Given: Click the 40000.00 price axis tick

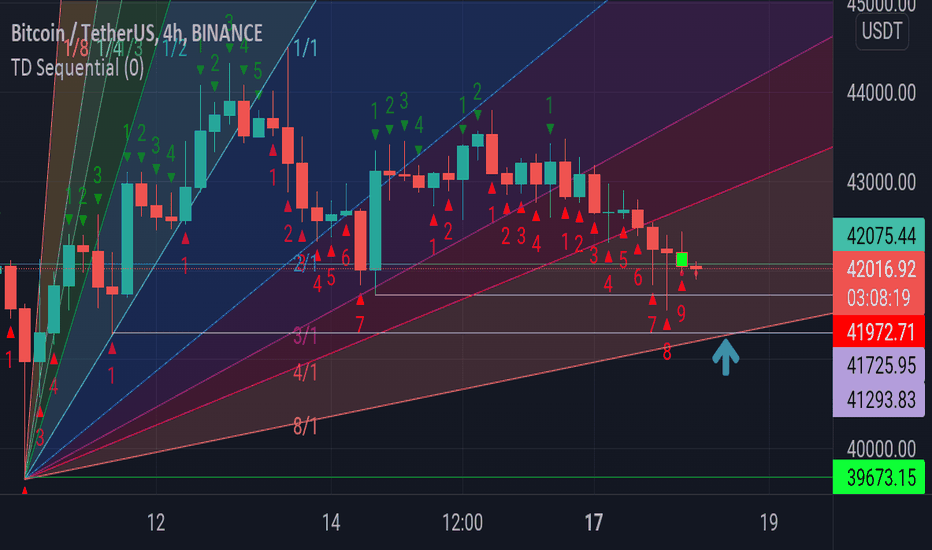Looking at the screenshot, I should (x=881, y=448).
